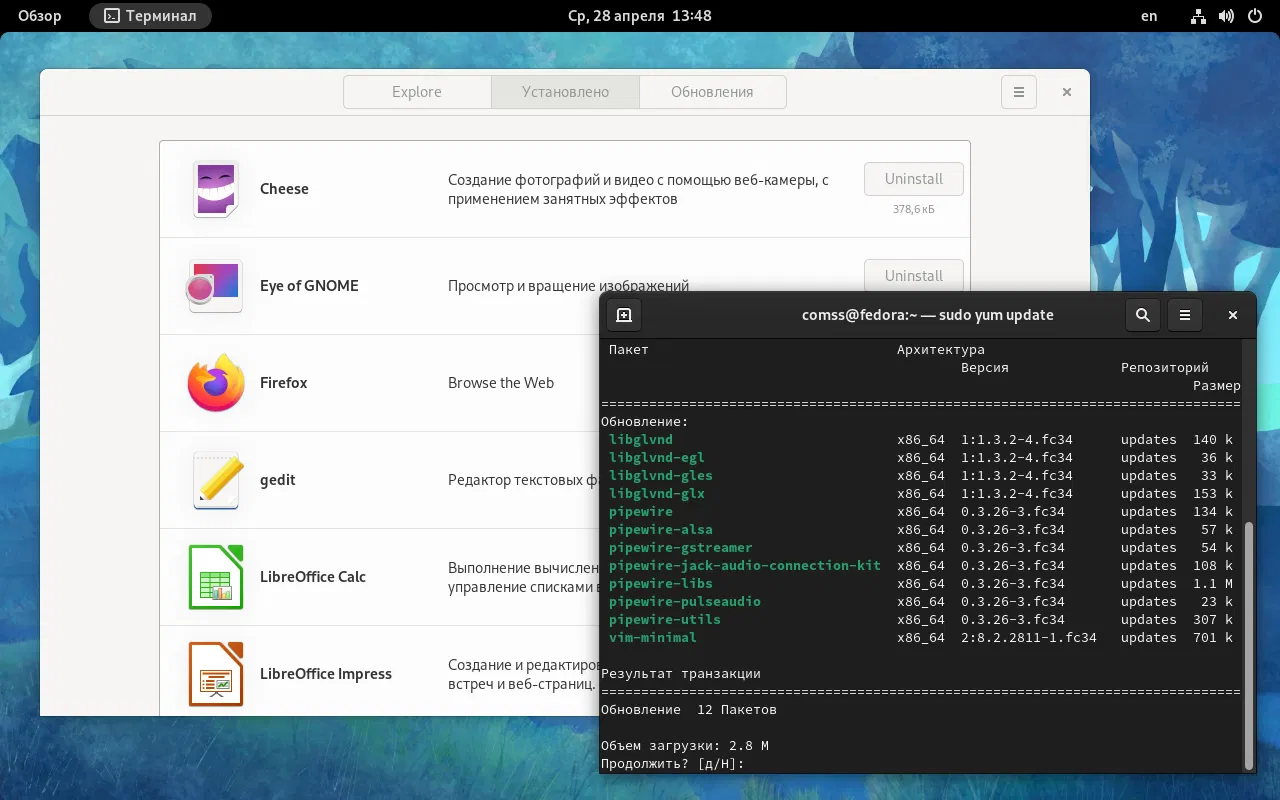The height and width of the screenshot is (800, 1280).
Task: Click the libglvnd package name in terminal
Action: [641, 440]
